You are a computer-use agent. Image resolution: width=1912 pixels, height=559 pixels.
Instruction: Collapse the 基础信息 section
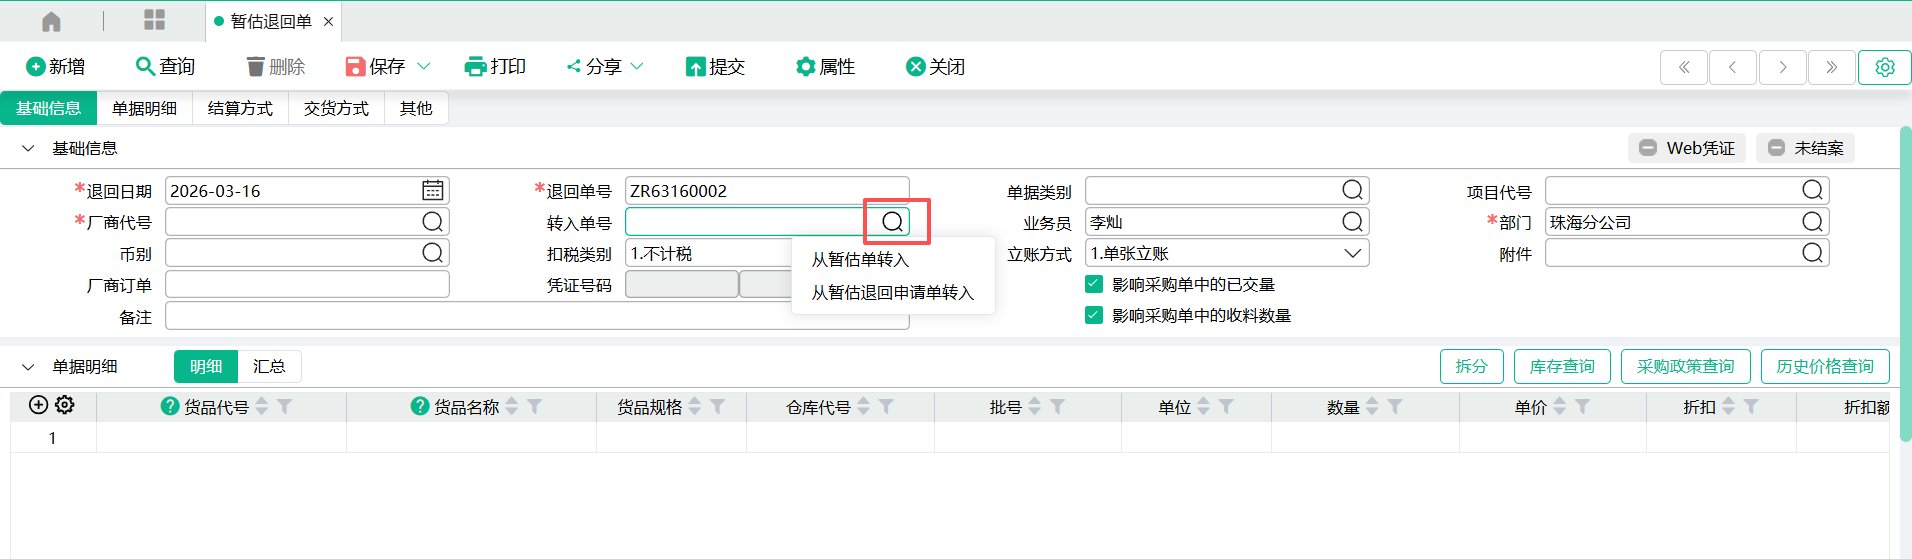(28, 149)
